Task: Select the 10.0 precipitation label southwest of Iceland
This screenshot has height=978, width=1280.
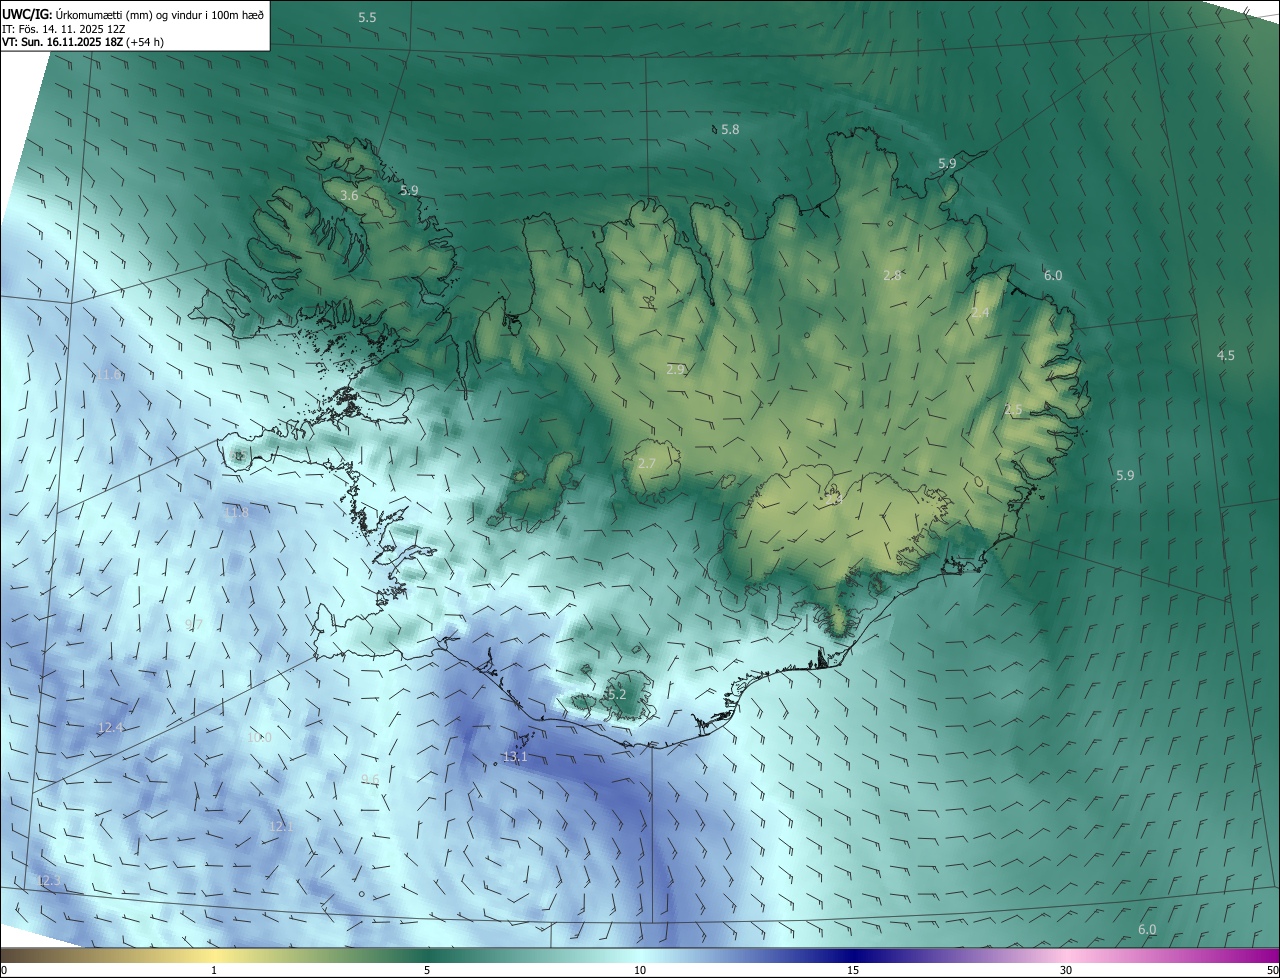Action: (259, 737)
